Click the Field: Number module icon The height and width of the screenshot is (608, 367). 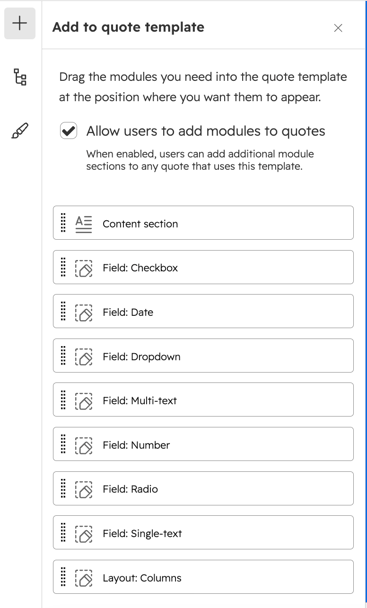tap(83, 445)
